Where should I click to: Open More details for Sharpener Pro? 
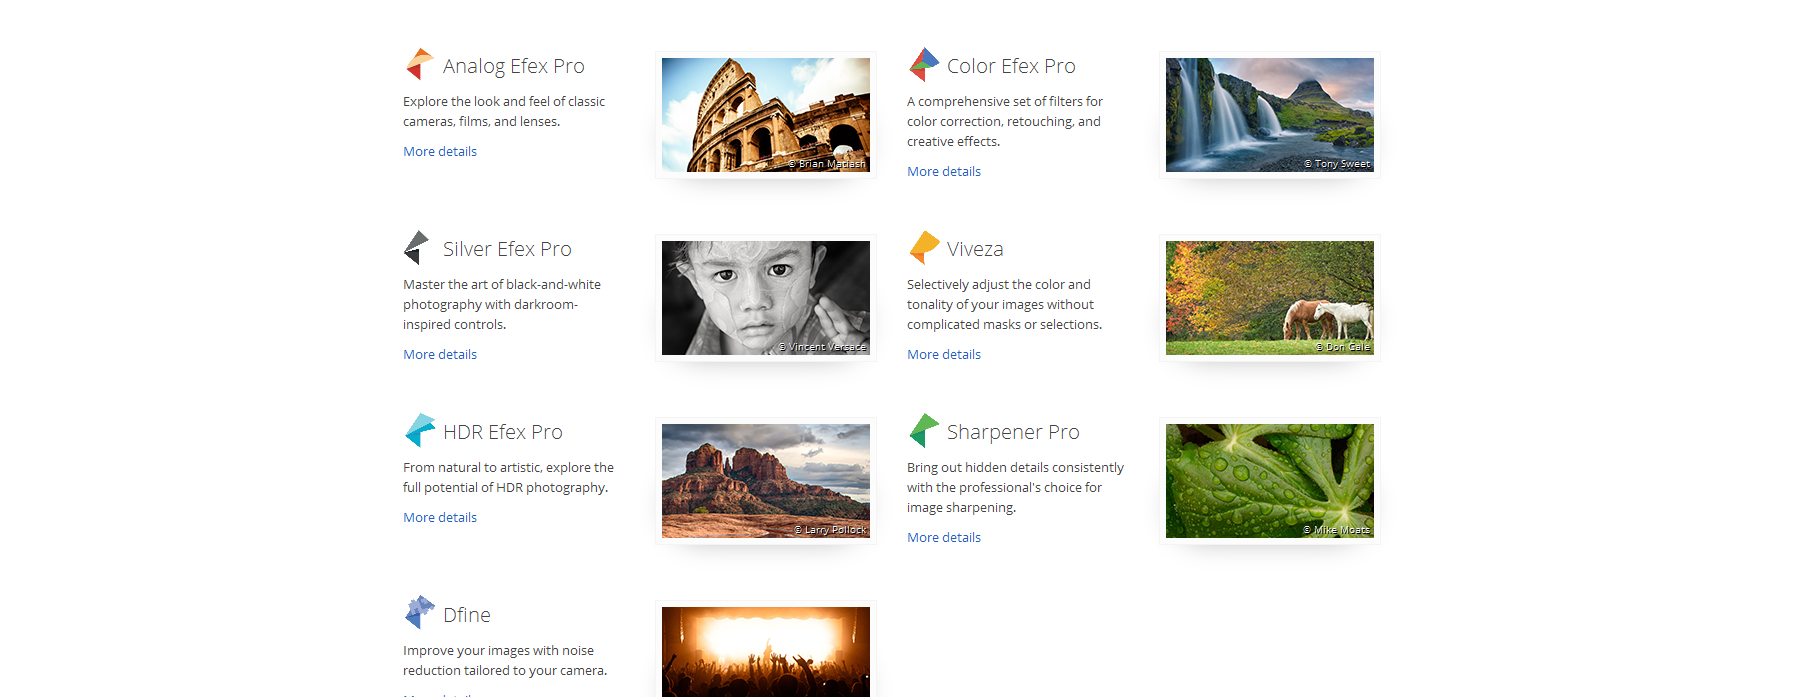(x=944, y=538)
